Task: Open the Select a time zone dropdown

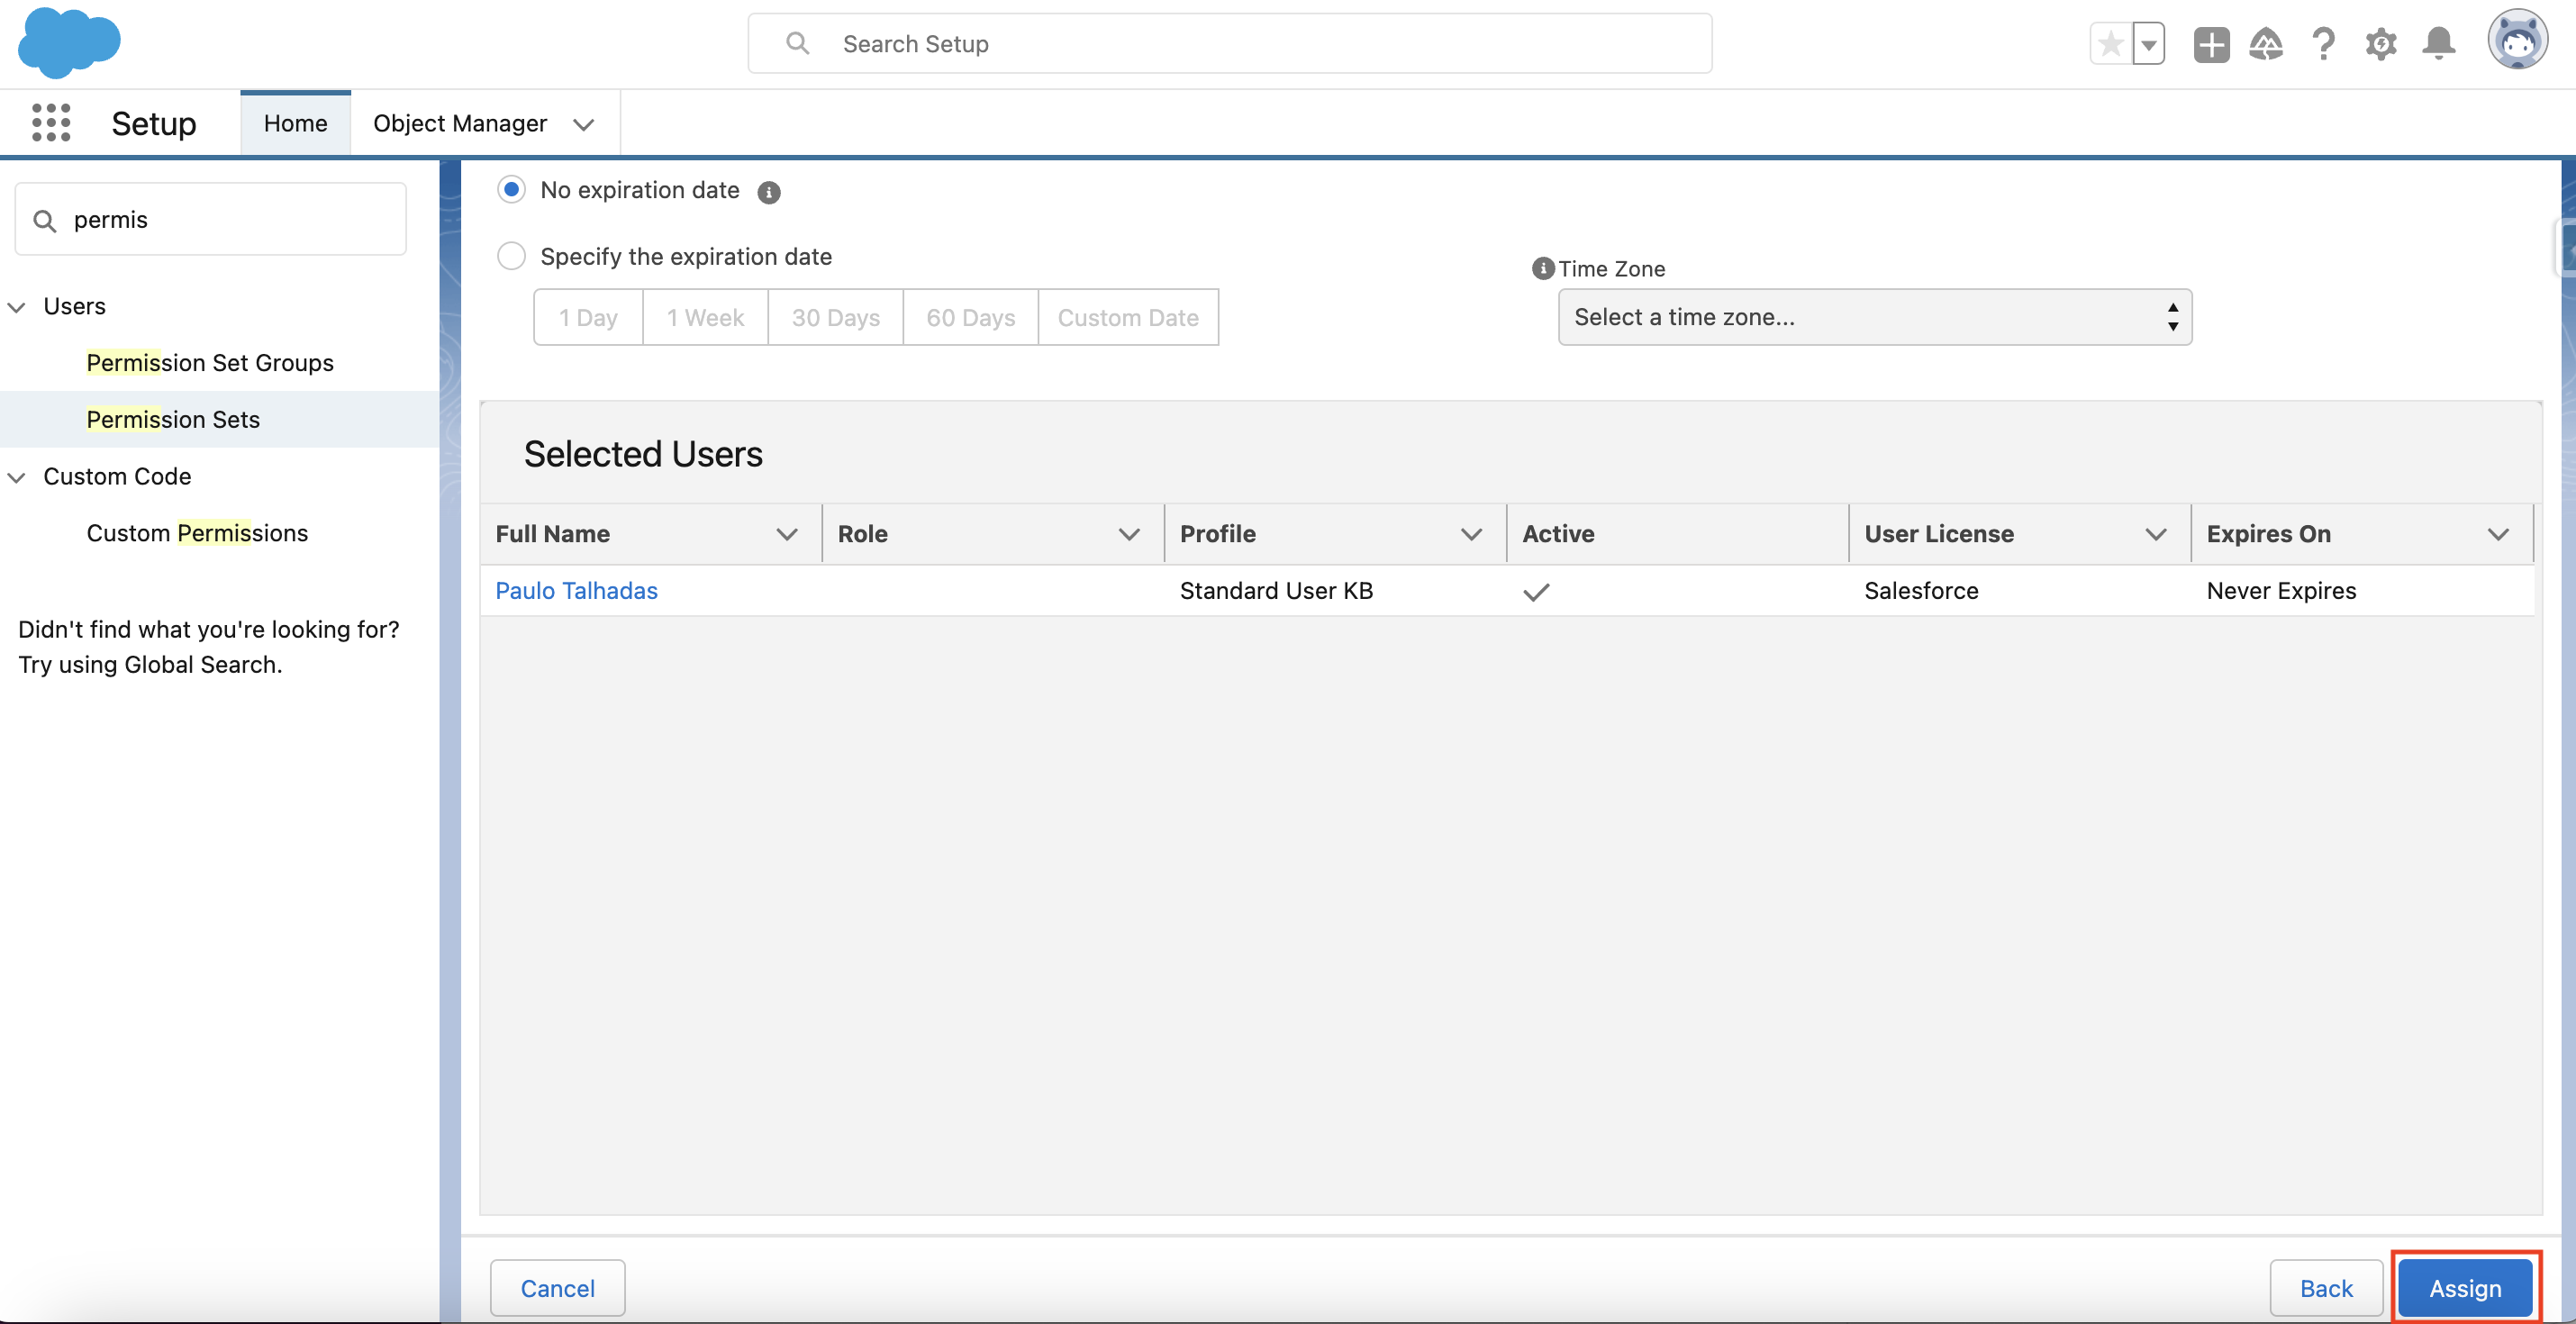Action: (1874, 317)
